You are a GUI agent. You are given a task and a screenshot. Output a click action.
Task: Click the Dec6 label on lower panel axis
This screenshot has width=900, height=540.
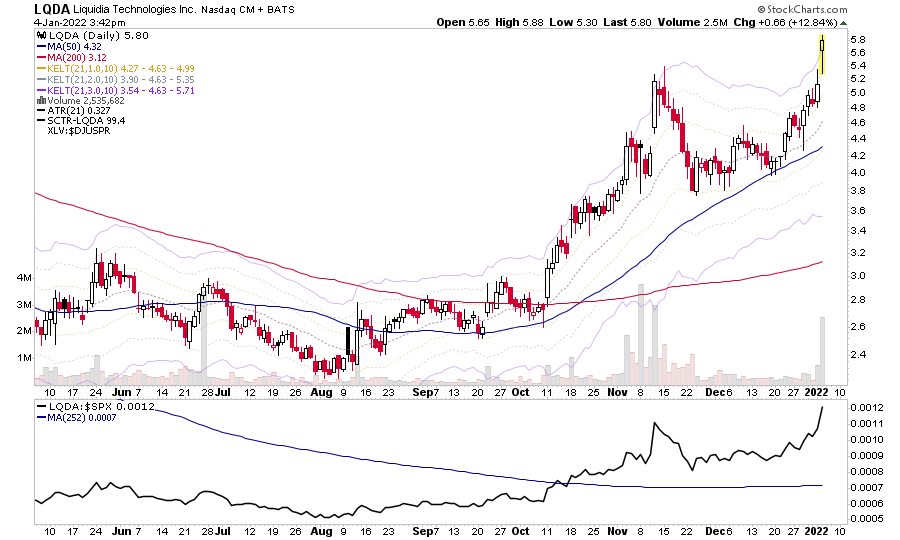pos(719,531)
